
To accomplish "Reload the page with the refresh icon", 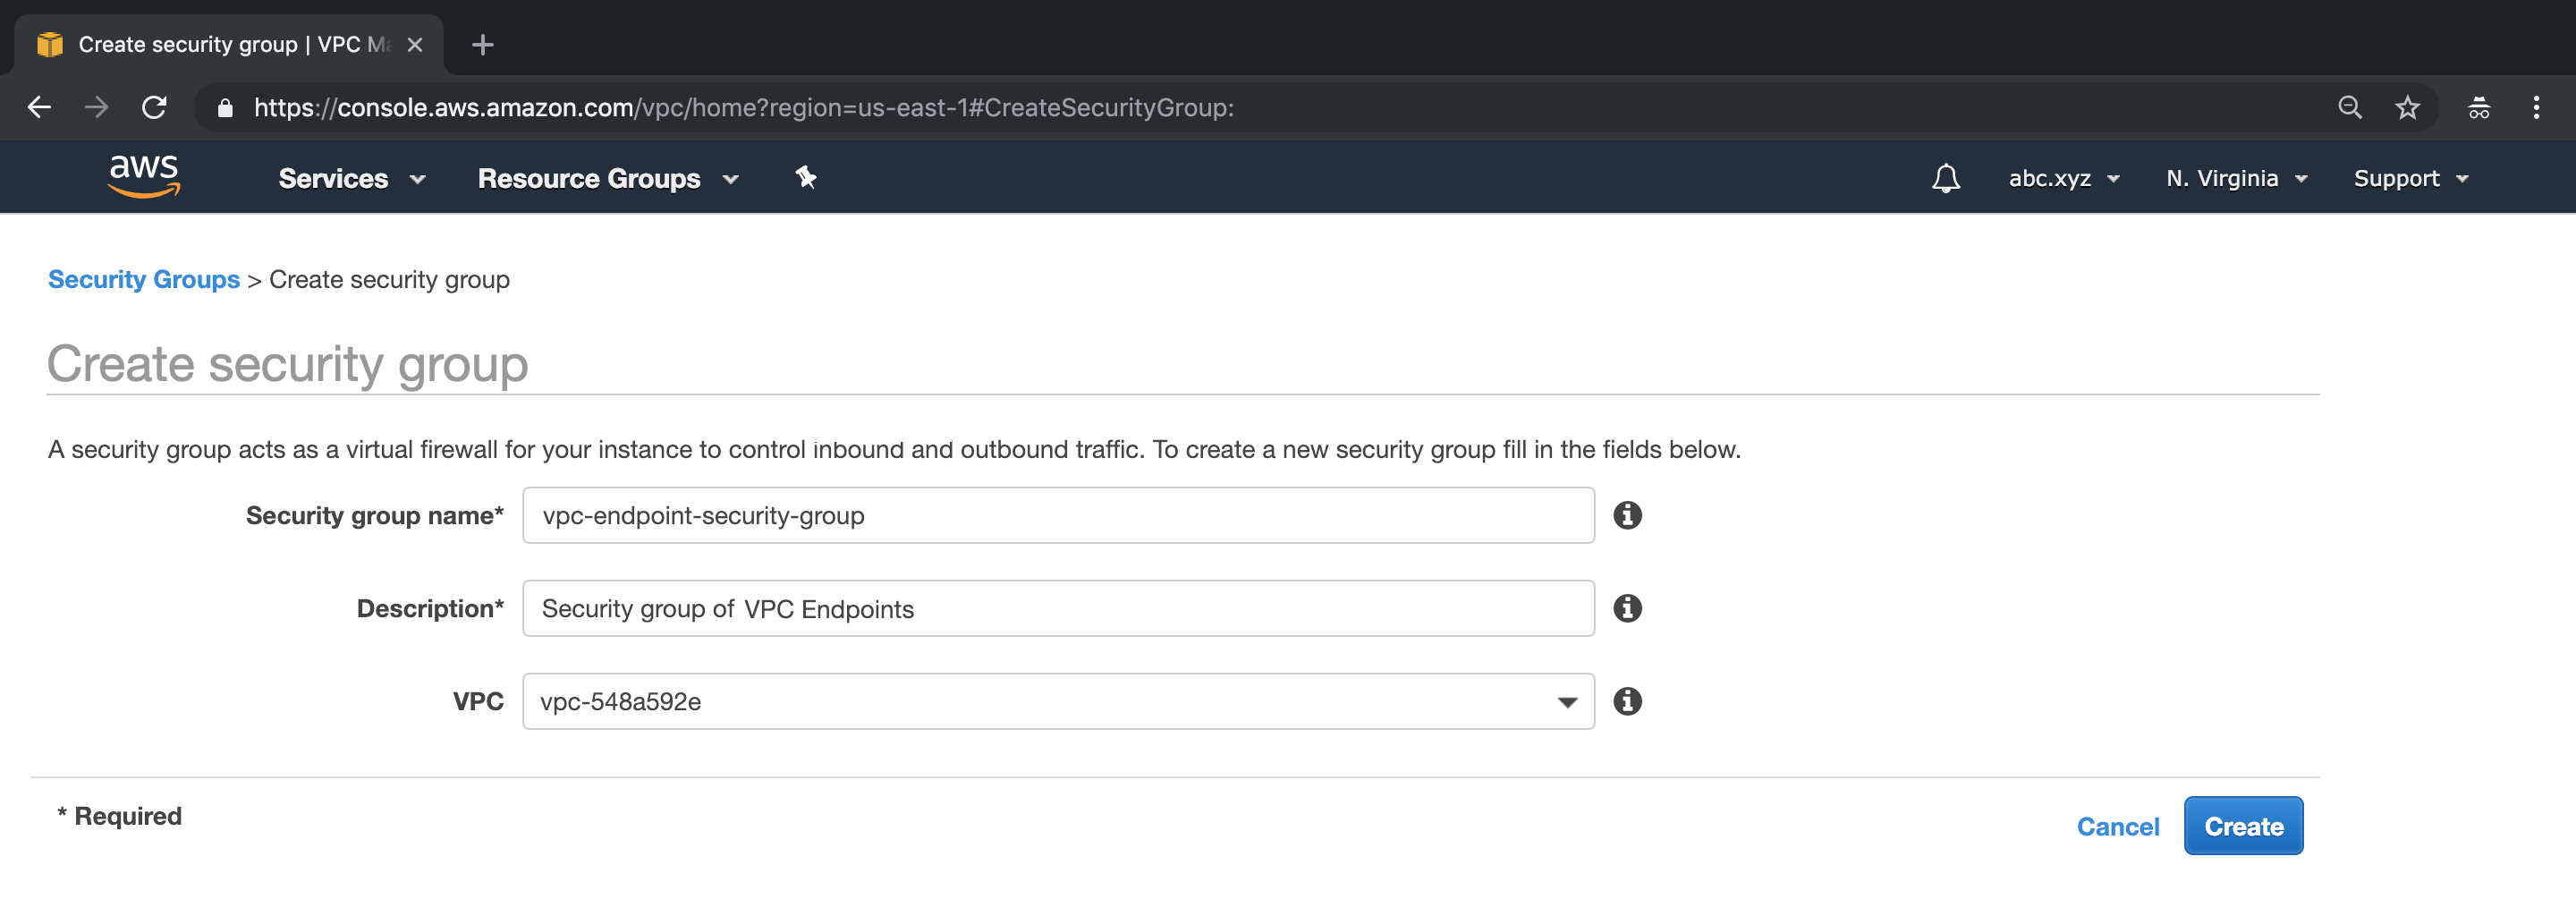I will [x=154, y=107].
